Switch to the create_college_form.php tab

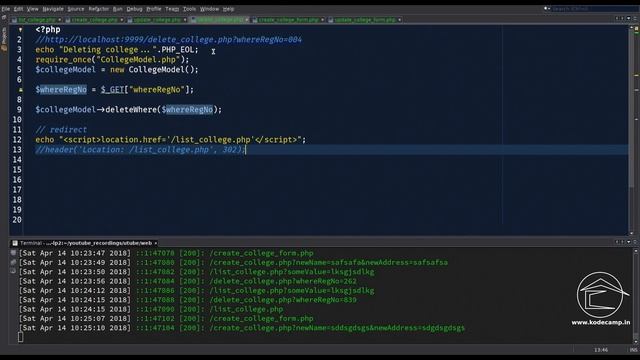(288, 20)
